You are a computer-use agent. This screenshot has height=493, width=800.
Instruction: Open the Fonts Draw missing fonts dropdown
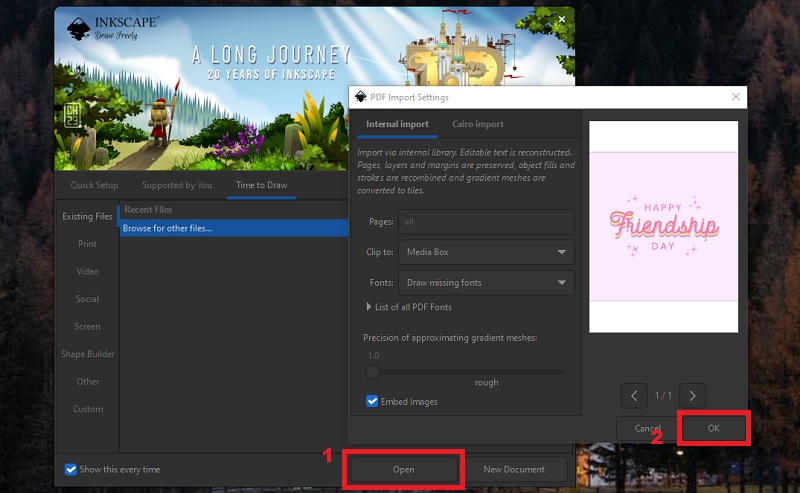point(486,283)
